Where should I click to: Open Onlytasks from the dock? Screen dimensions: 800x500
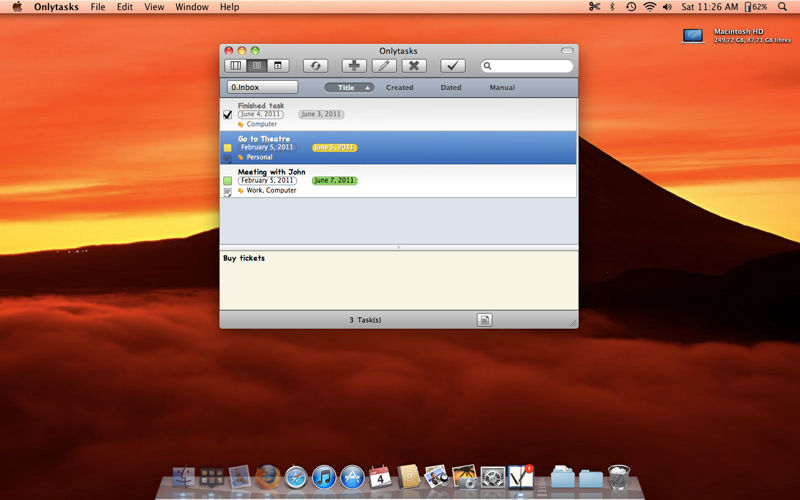[520, 477]
